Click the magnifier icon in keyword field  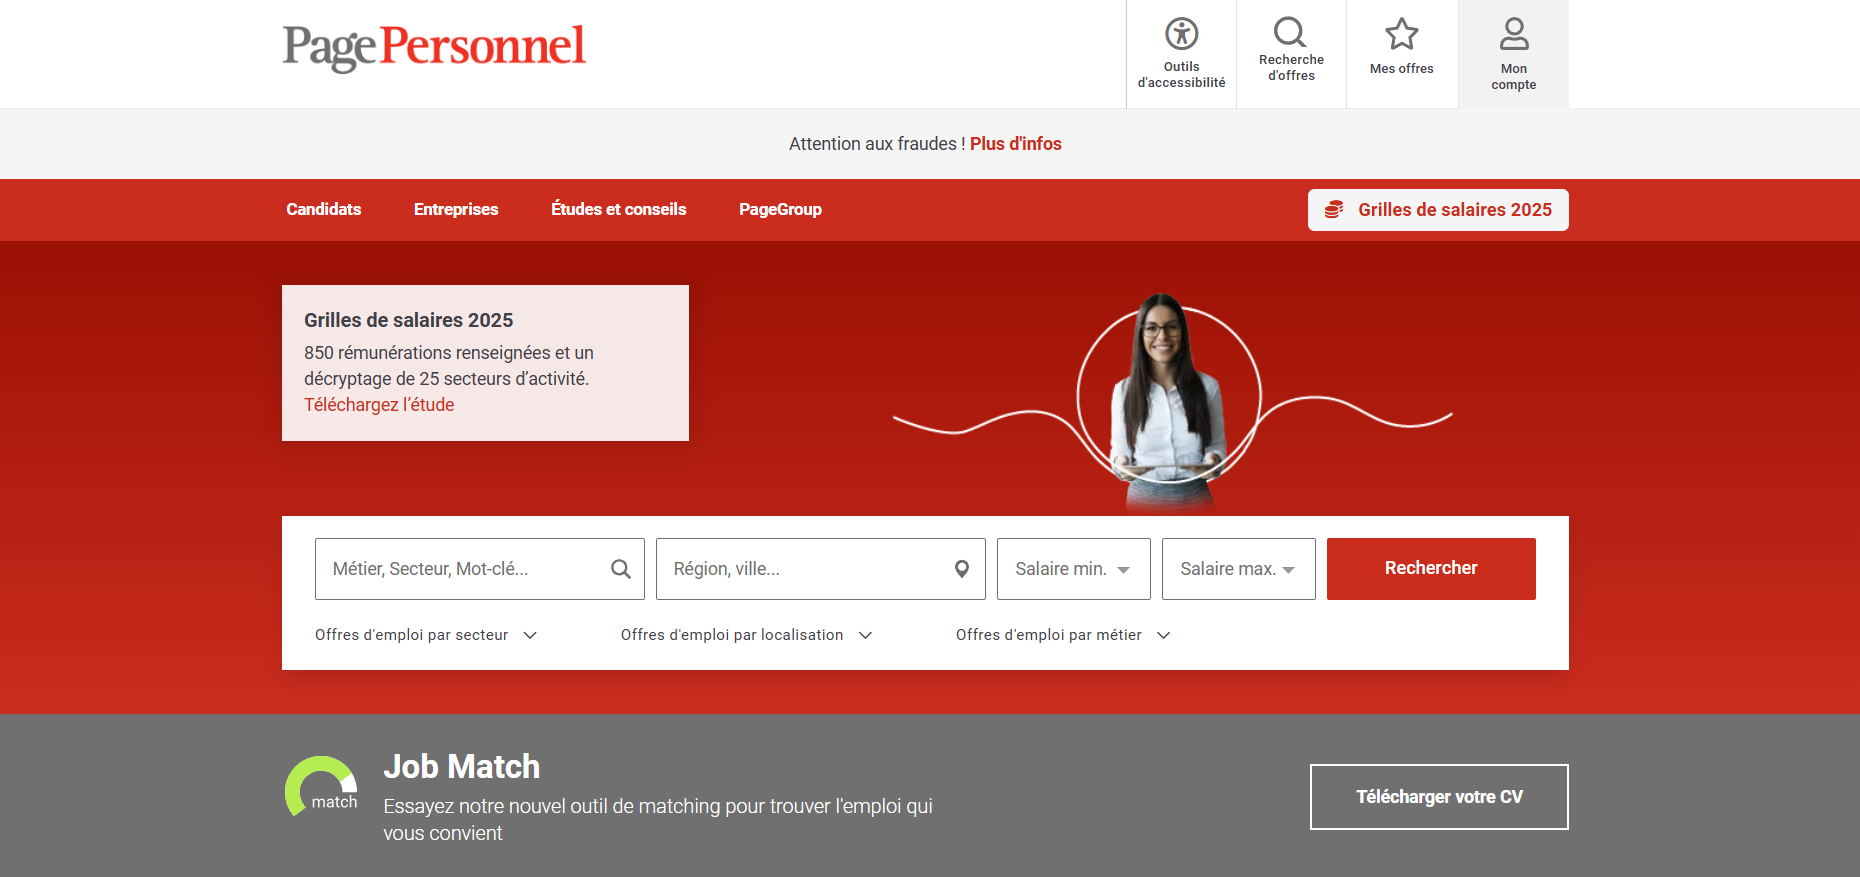click(x=621, y=569)
